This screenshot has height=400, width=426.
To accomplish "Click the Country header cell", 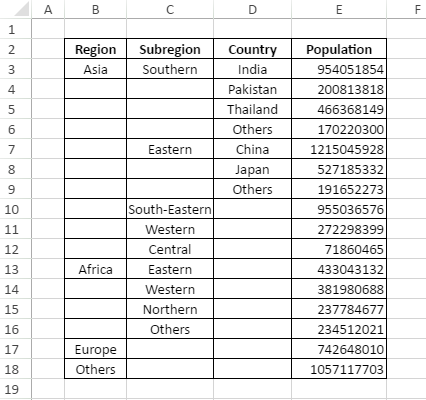I will coord(252,49).
